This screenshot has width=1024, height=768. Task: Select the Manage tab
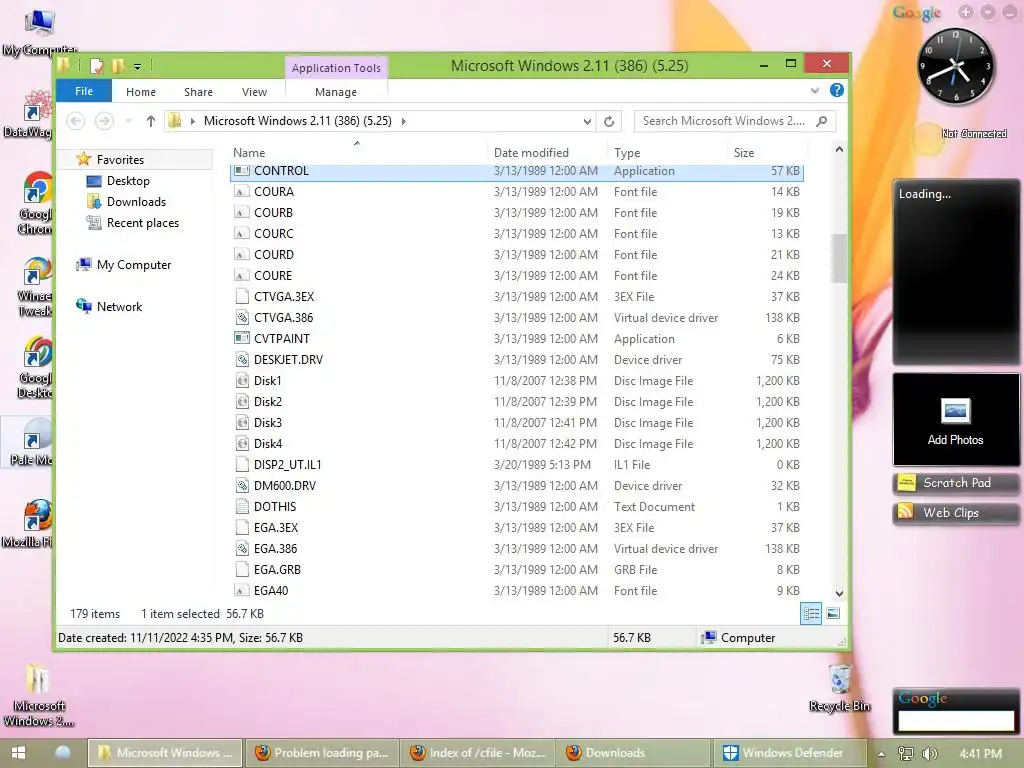[336, 92]
